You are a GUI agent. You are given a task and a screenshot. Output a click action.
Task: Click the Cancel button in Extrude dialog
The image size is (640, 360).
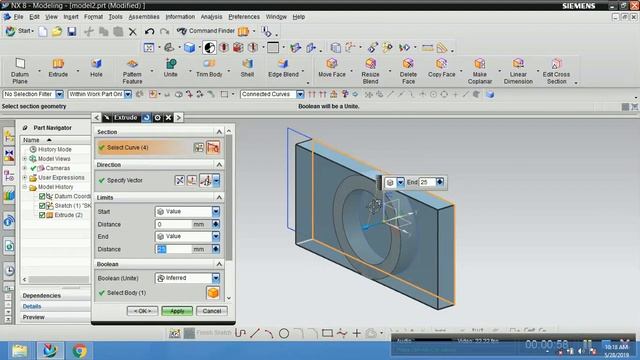[211, 311]
